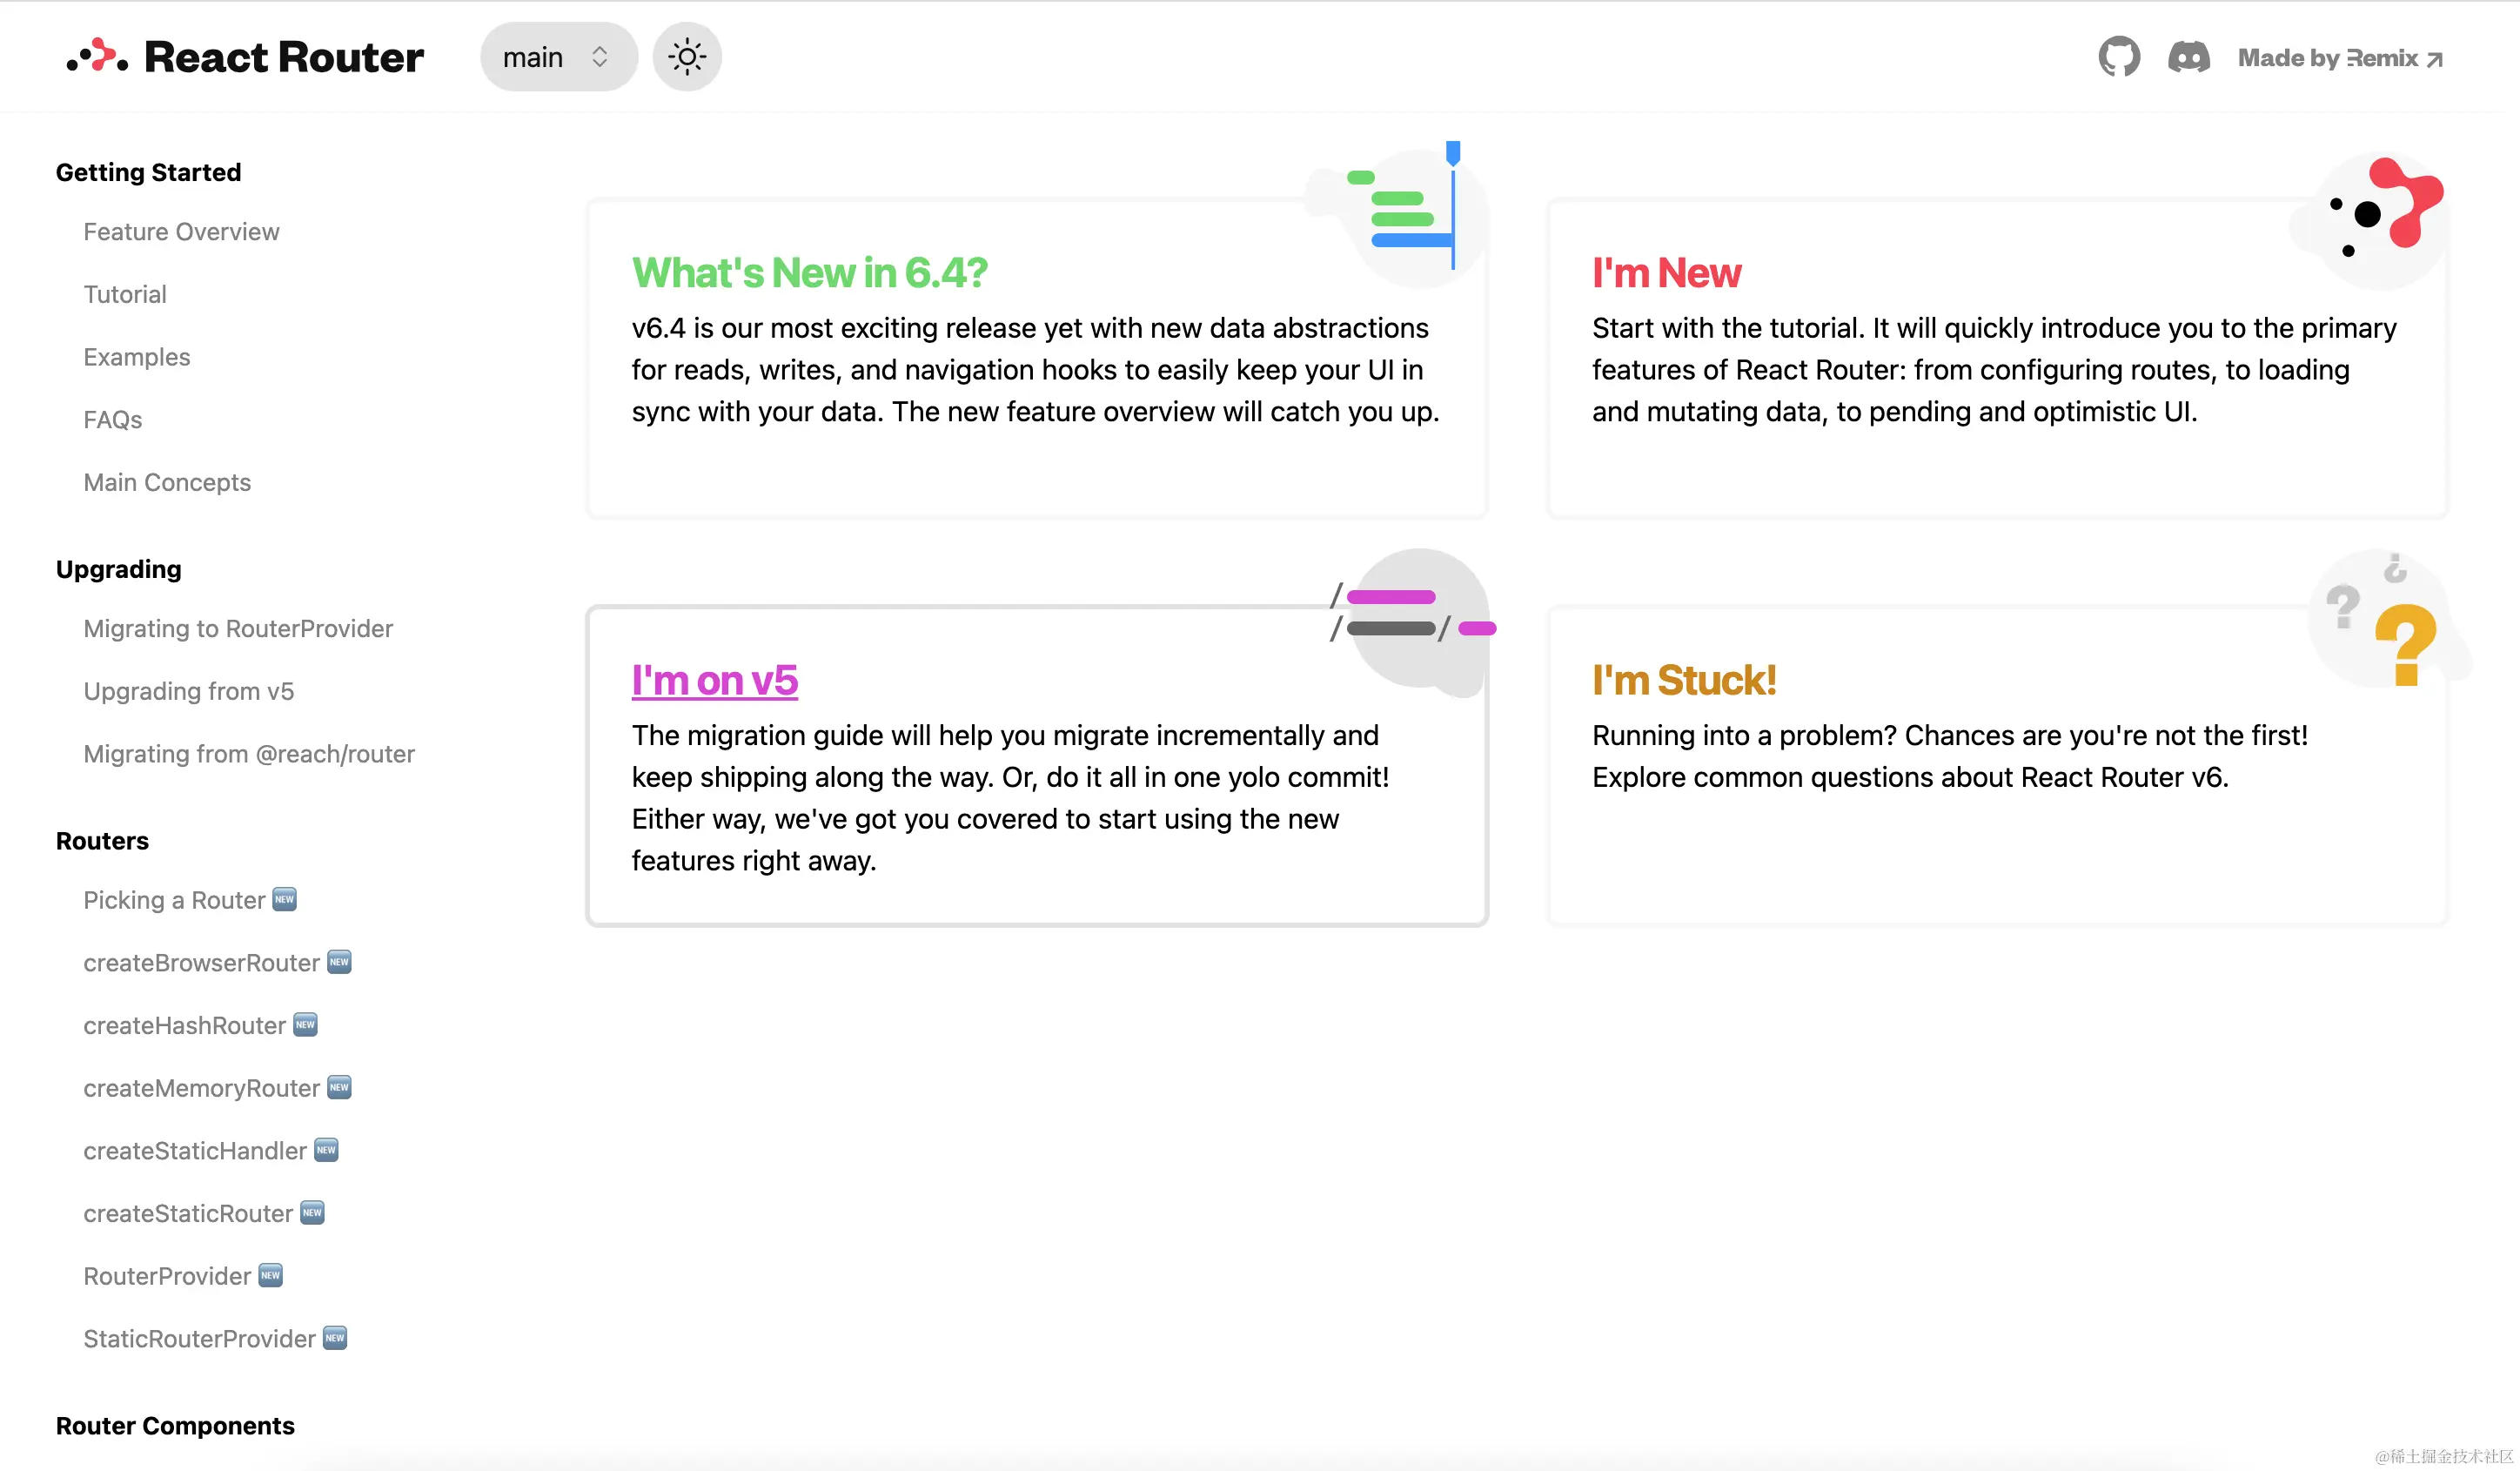Click NEW badge beside Picking a Router
The width and height of the screenshot is (2520, 1471).
[285, 899]
